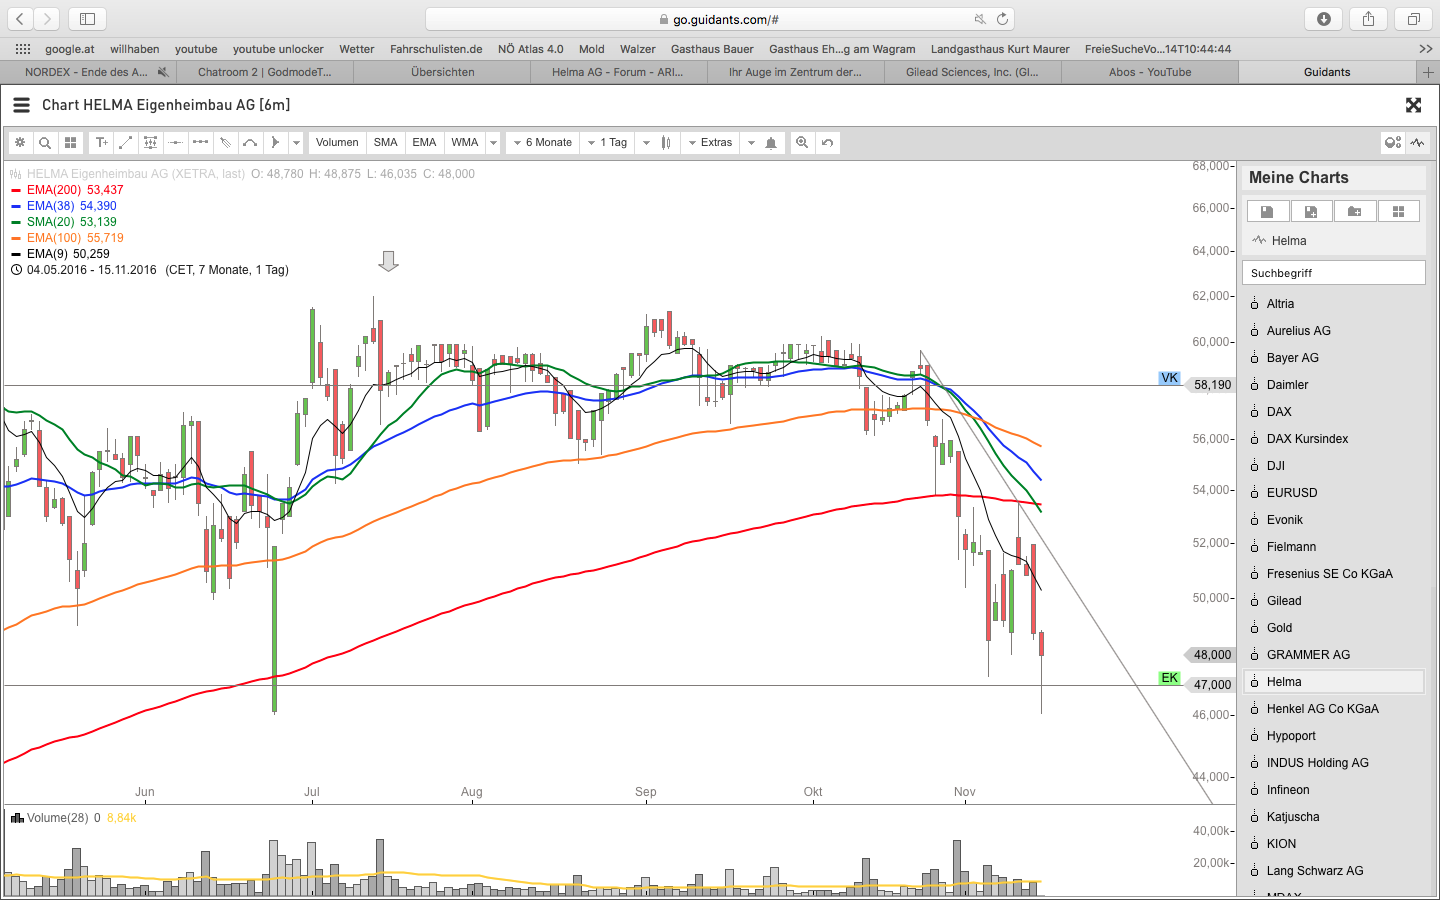Open the Extras dropdown
This screenshot has width=1440, height=900.
click(x=711, y=143)
